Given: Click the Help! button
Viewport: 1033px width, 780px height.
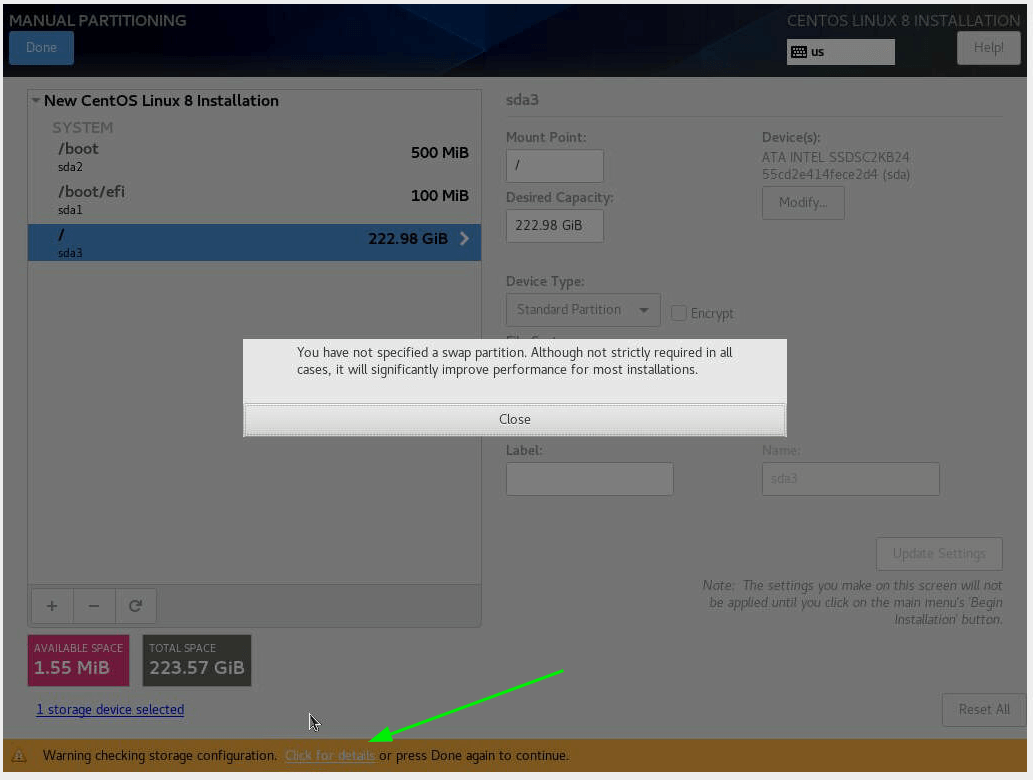Looking at the screenshot, I should coord(988,47).
